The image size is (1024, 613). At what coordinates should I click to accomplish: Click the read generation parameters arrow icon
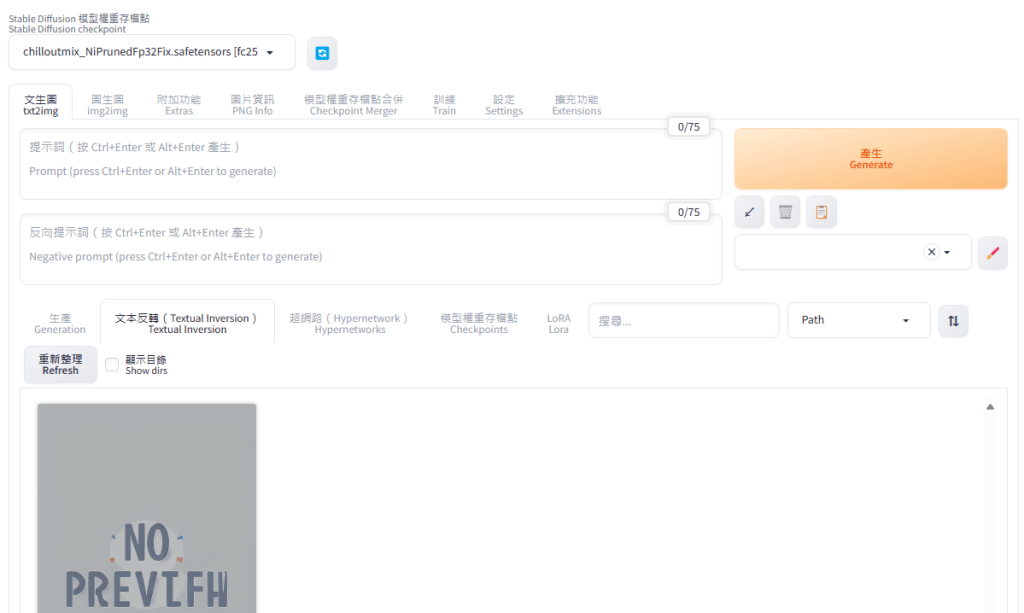tap(749, 211)
